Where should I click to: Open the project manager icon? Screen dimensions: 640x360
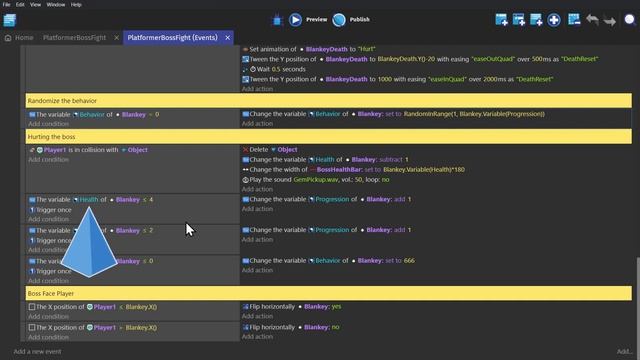pyautogui.click(x=9, y=20)
